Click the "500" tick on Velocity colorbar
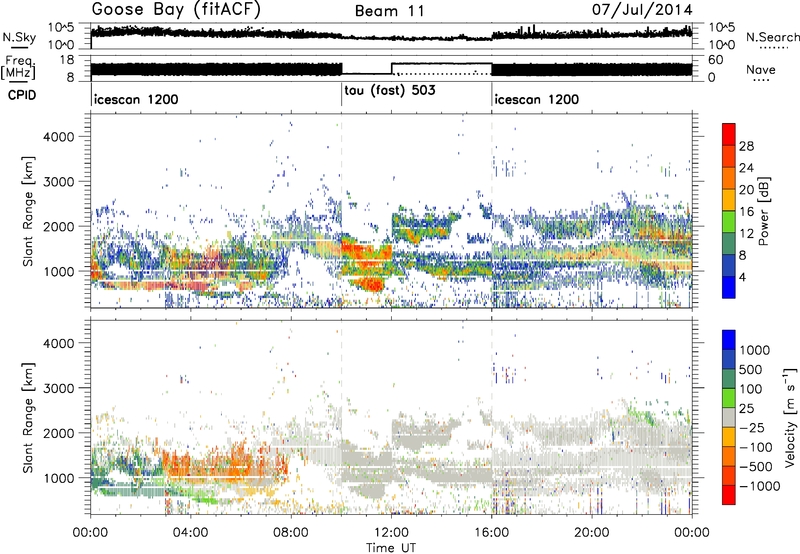 click(751, 369)
